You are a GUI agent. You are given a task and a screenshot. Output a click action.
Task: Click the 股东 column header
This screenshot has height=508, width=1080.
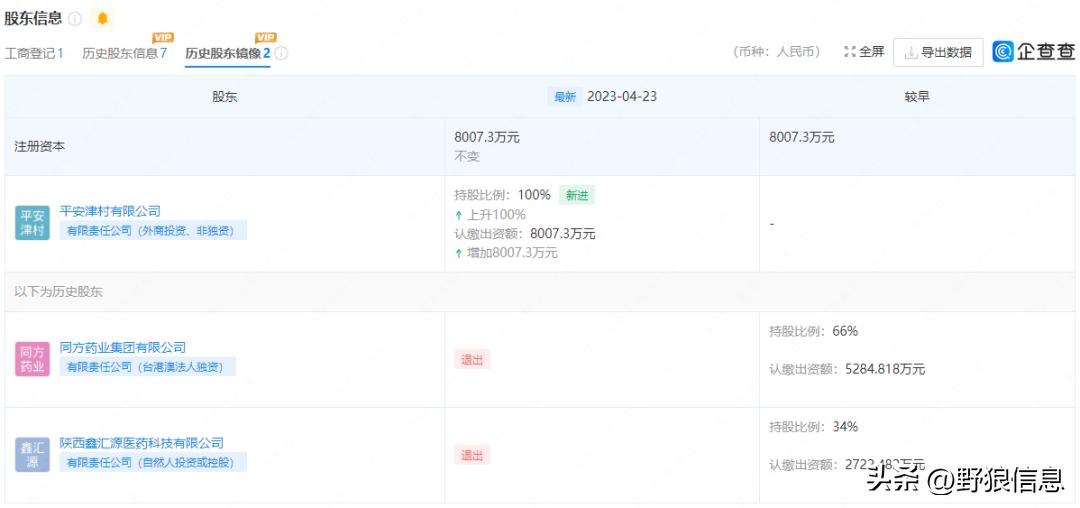[x=225, y=97]
